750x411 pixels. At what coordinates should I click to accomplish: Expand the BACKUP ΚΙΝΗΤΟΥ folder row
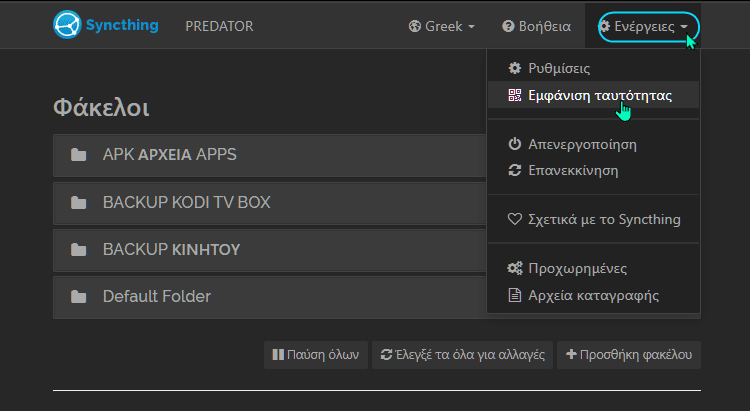pos(269,250)
